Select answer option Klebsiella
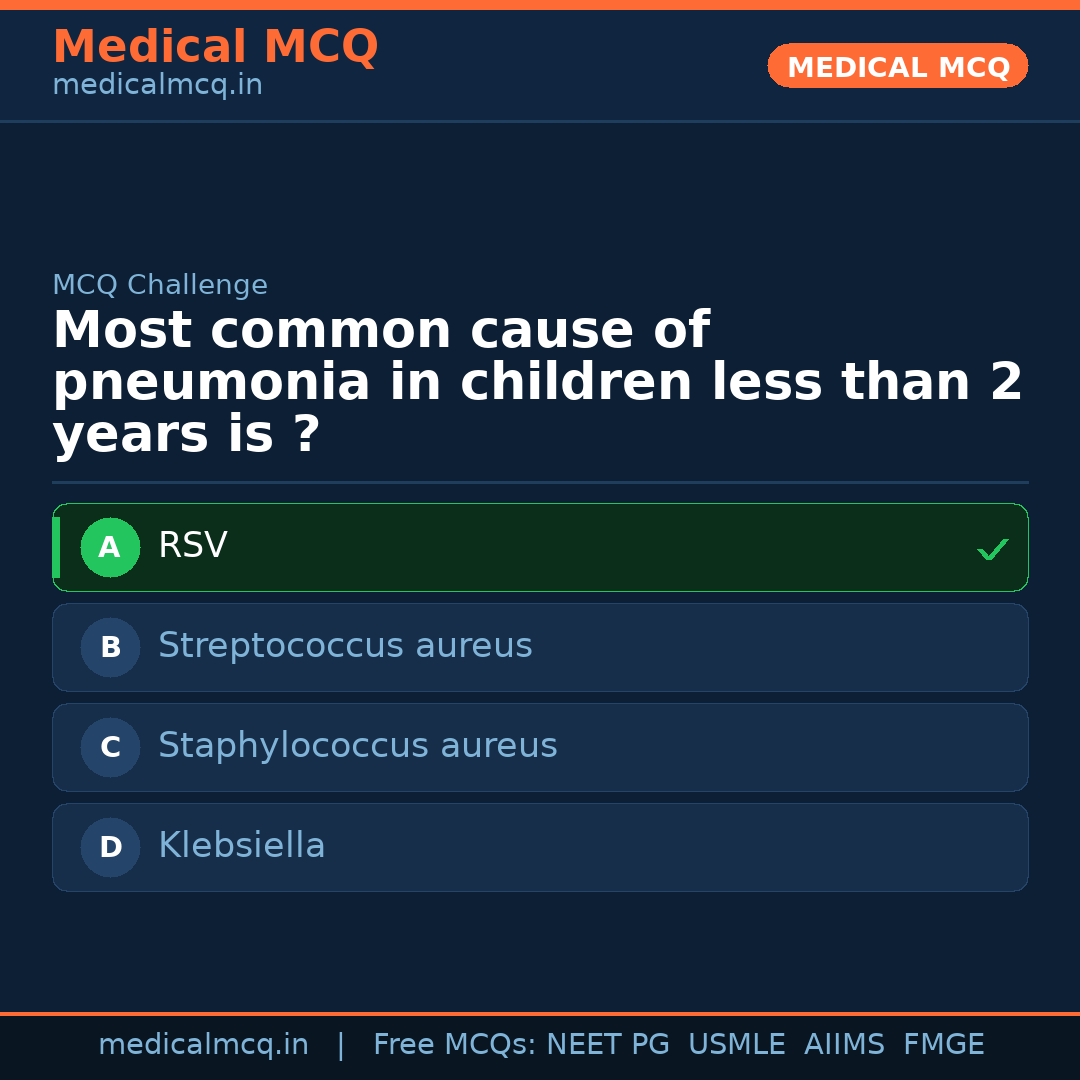 (x=540, y=847)
